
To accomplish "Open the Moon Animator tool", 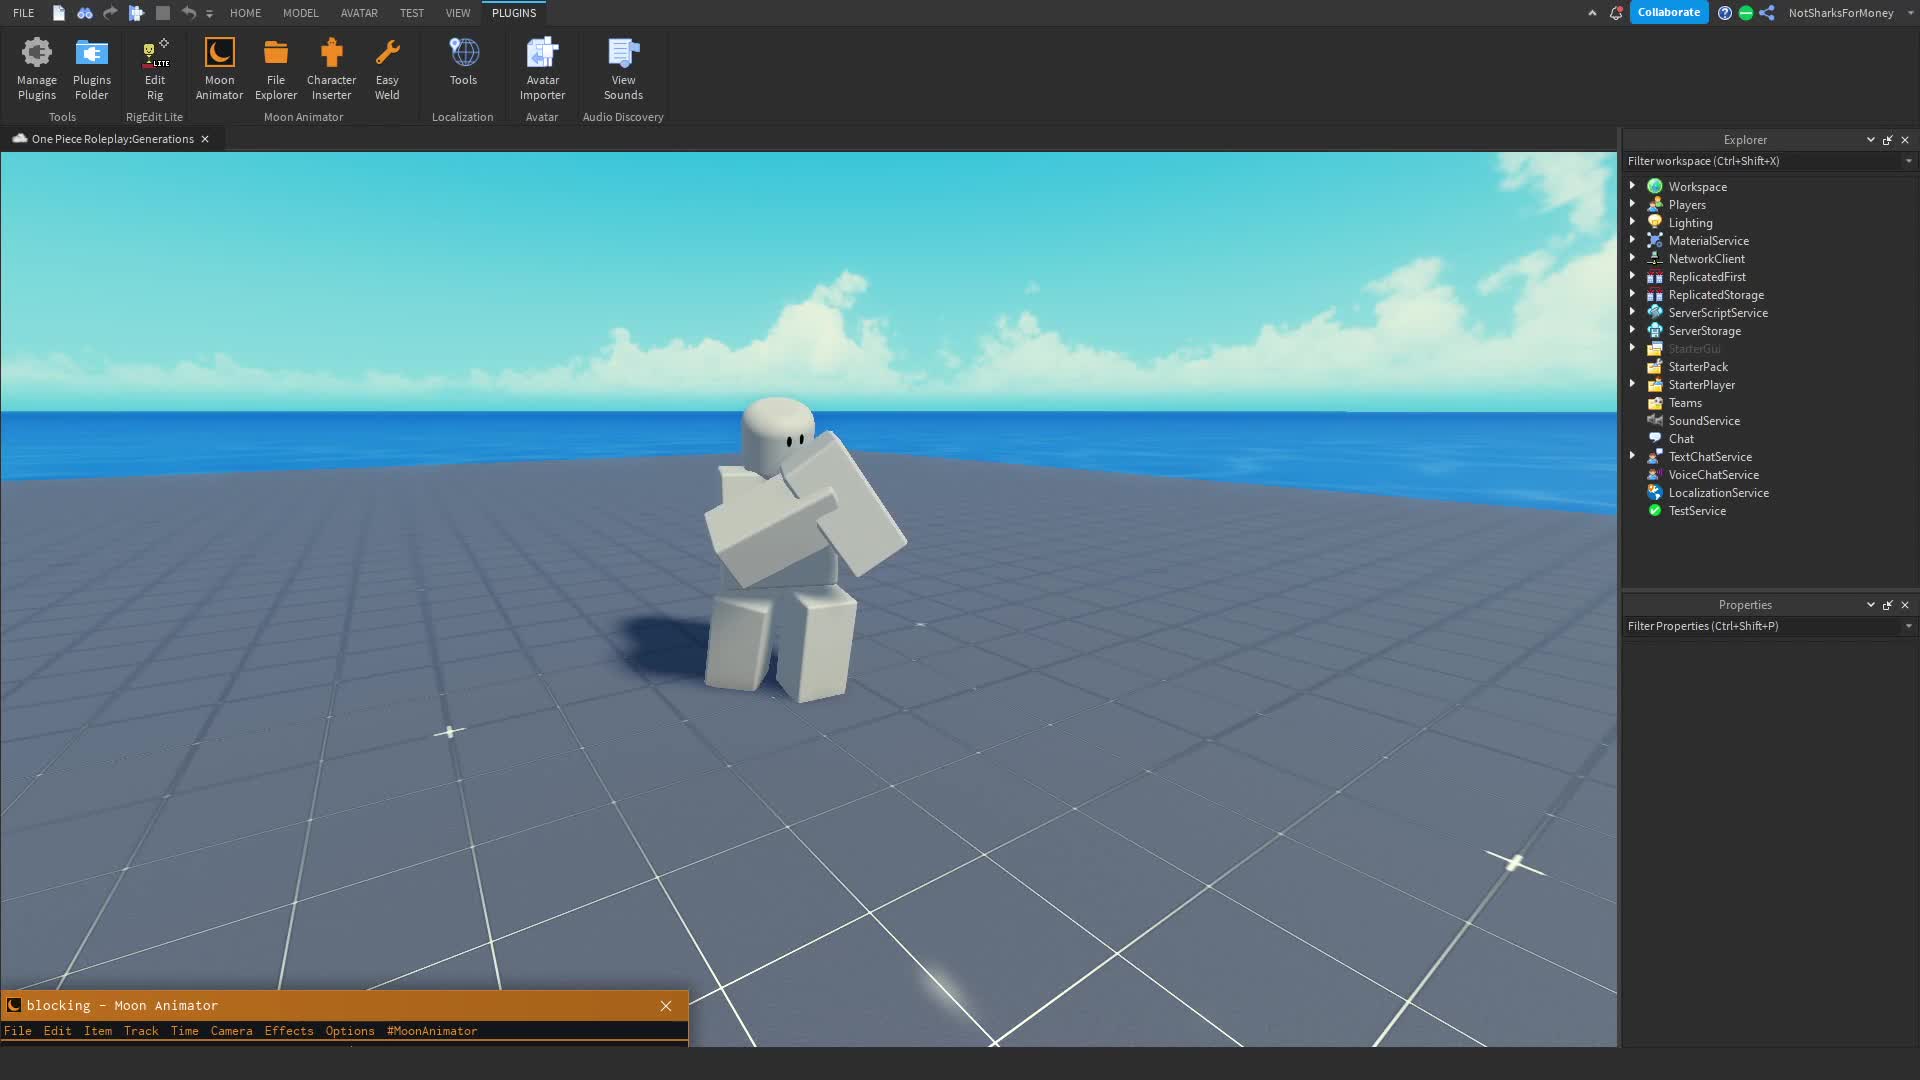I will click(219, 67).
